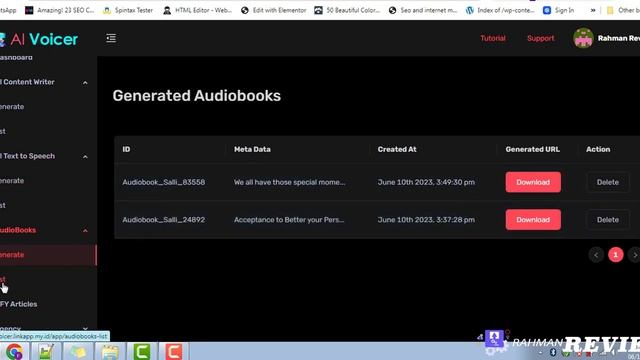
Task: Click the Audiobook_Salli_83558 ID cell
Action: tap(164, 182)
